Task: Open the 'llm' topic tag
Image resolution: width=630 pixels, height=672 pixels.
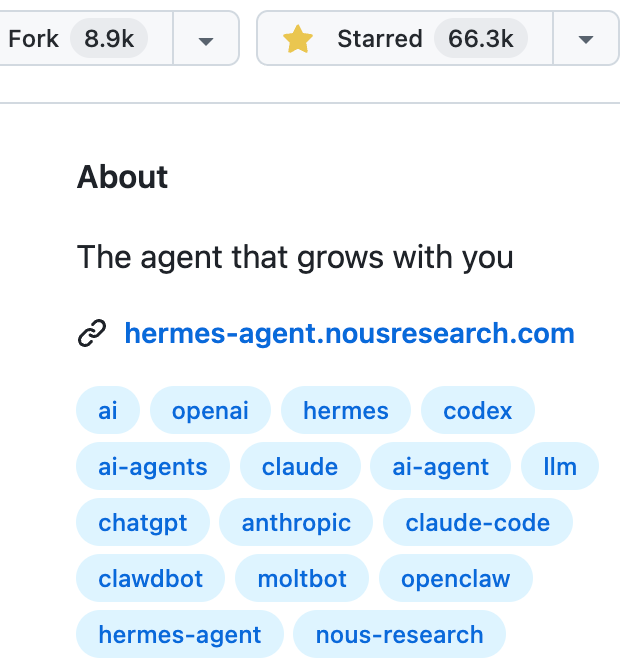Action: [x=560, y=467]
